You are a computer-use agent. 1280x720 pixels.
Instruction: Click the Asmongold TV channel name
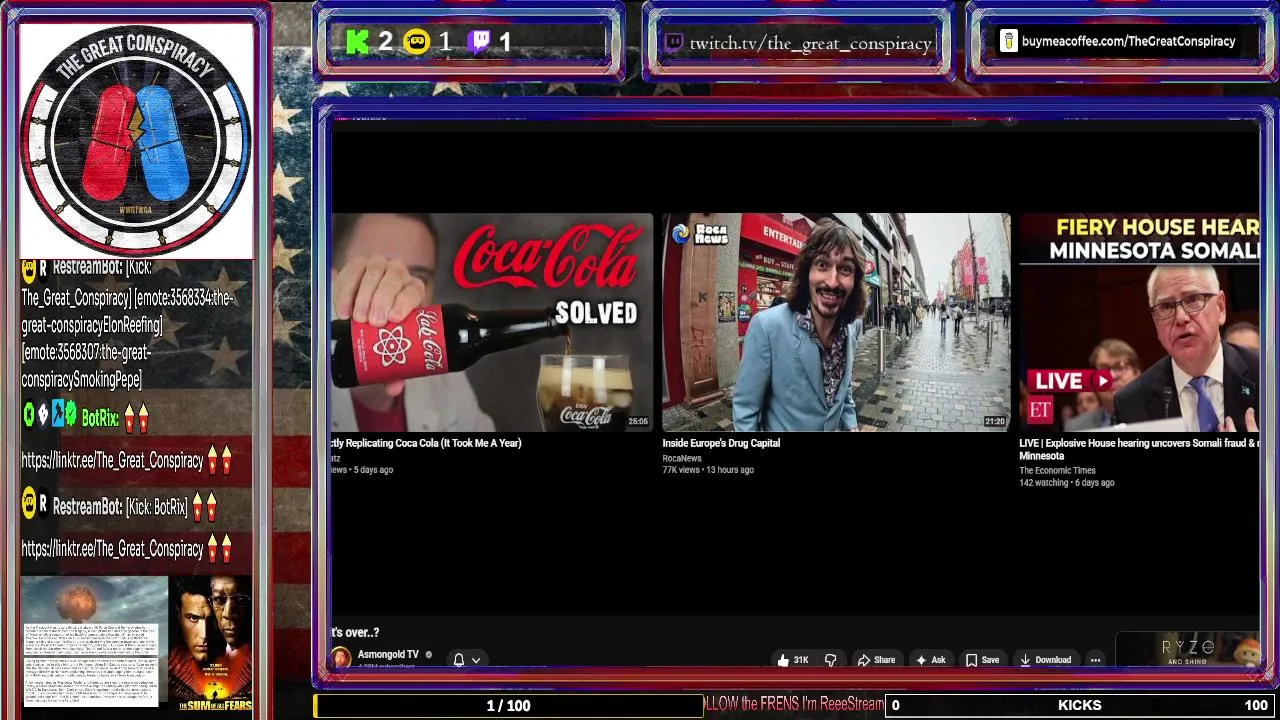[388, 655]
